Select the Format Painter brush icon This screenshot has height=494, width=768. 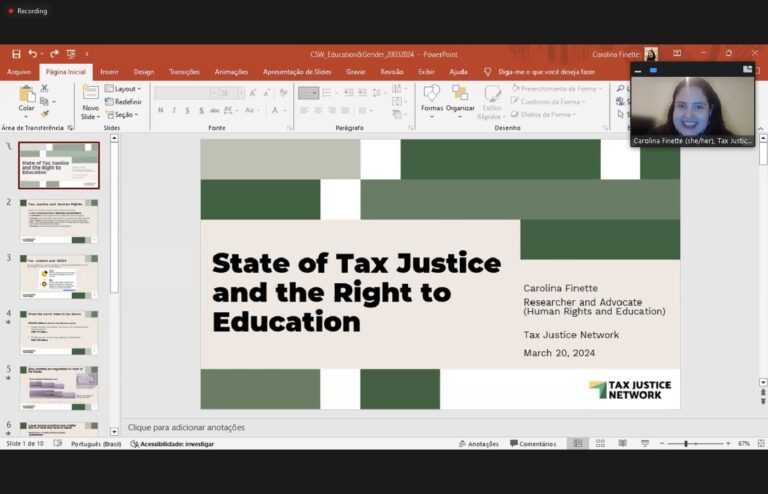point(45,114)
